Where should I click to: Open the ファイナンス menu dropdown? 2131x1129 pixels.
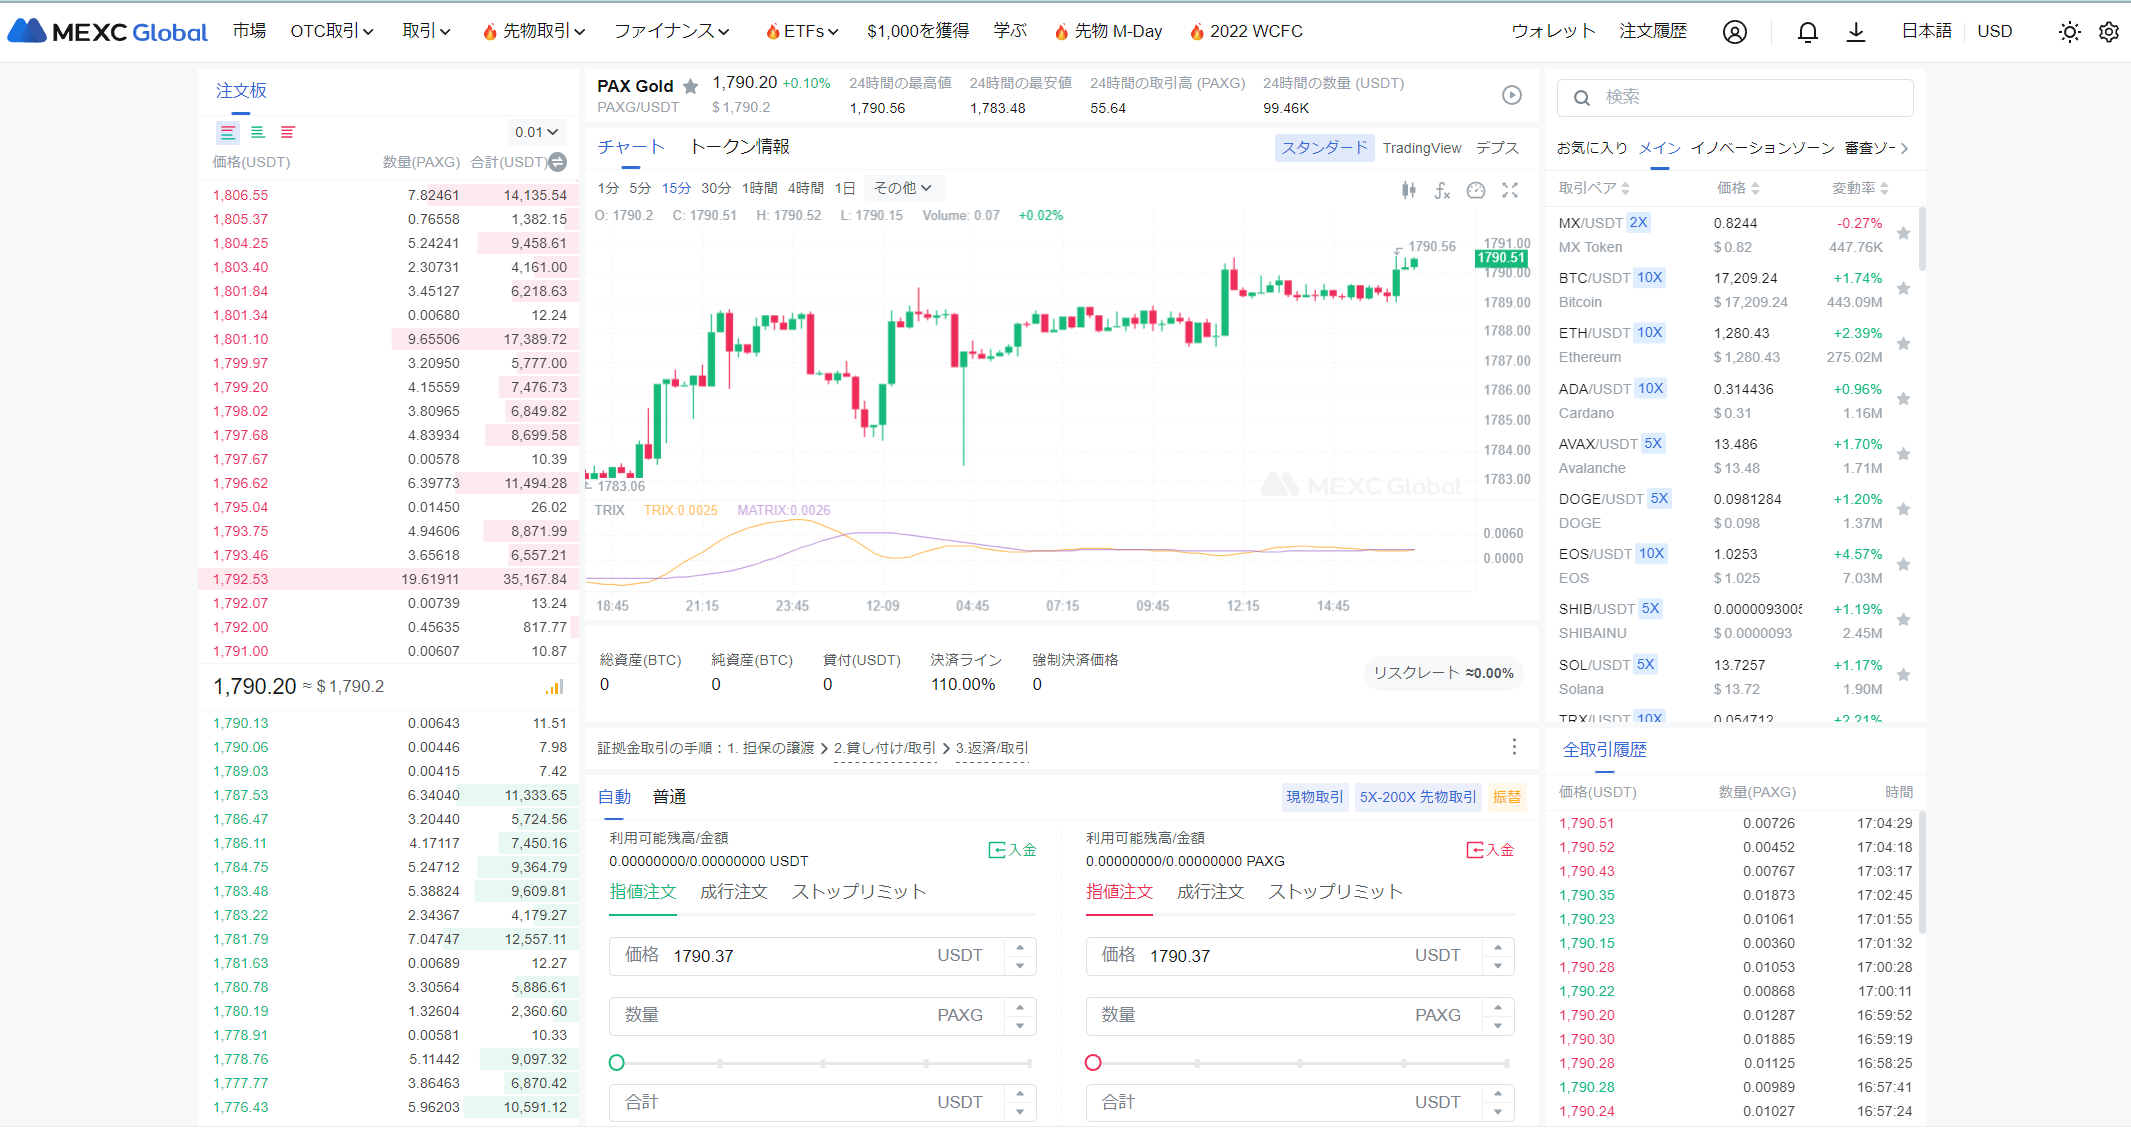(x=671, y=32)
